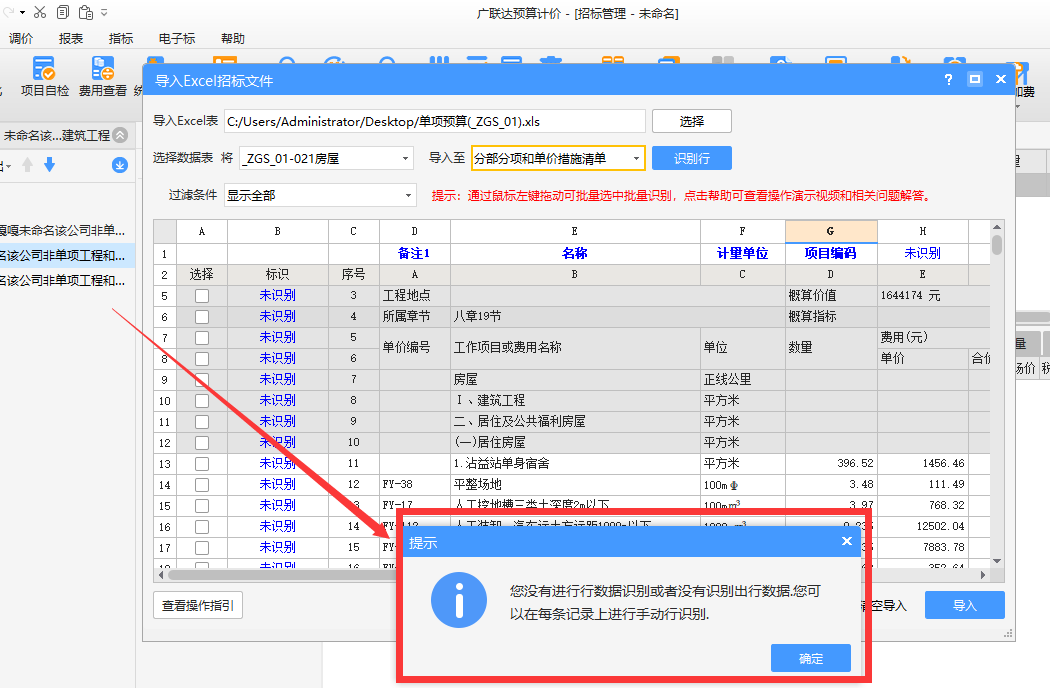This screenshot has width=1050, height=688.
Task: Click the 识别行 button
Action: 692,158
